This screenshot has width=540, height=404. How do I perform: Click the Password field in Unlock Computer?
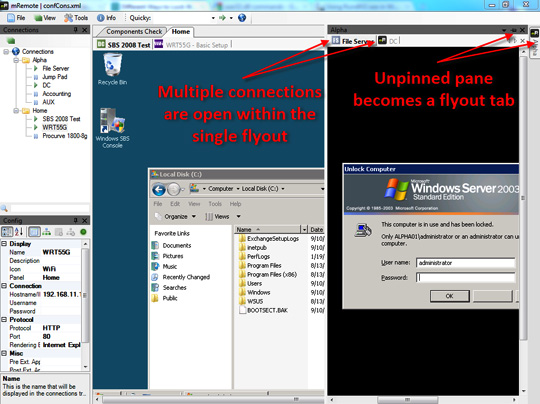(x=466, y=278)
